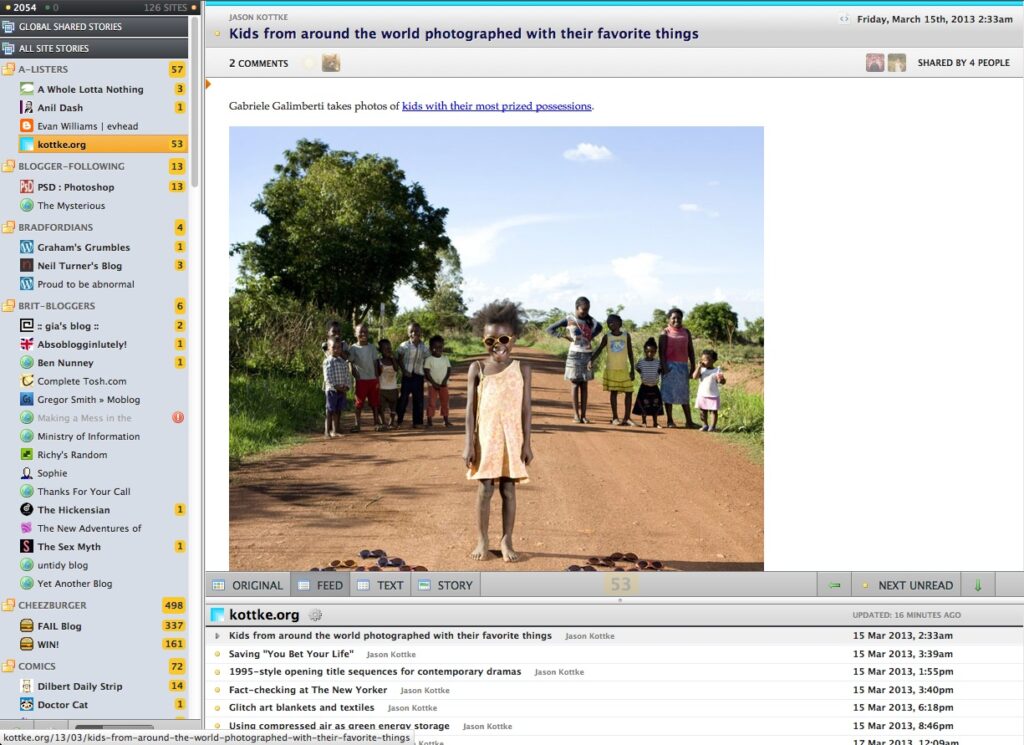Mark 'Glitch art blankets and textiles' dot as read
Image resolution: width=1024 pixels, height=745 pixels.
[219, 707]
